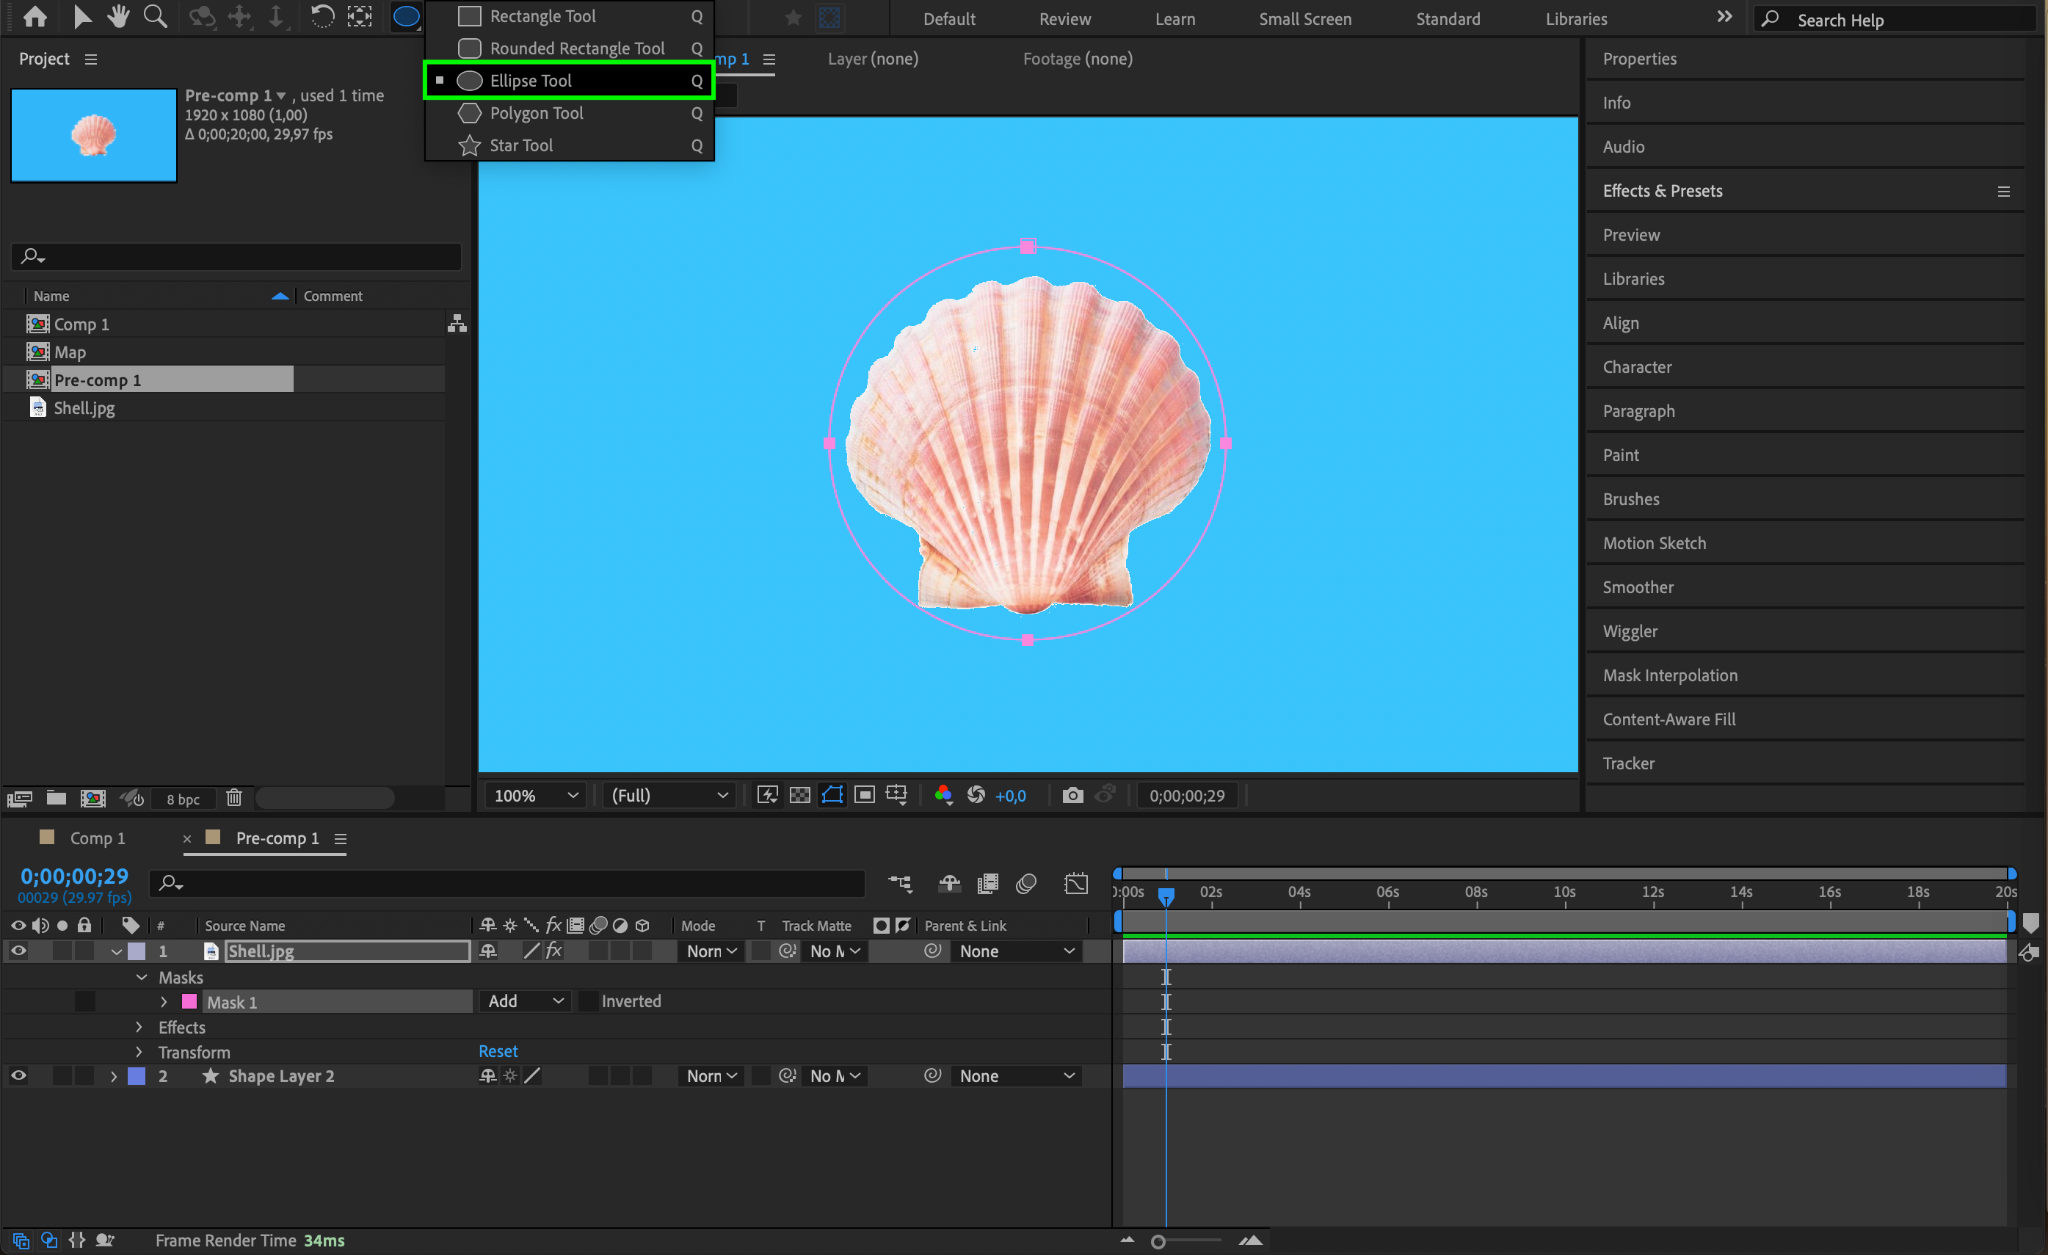The width and height of the screenshot is (2048, 1255).
Task: Click the Home icon
Action: pyautogui.click(x=35, y=16)
